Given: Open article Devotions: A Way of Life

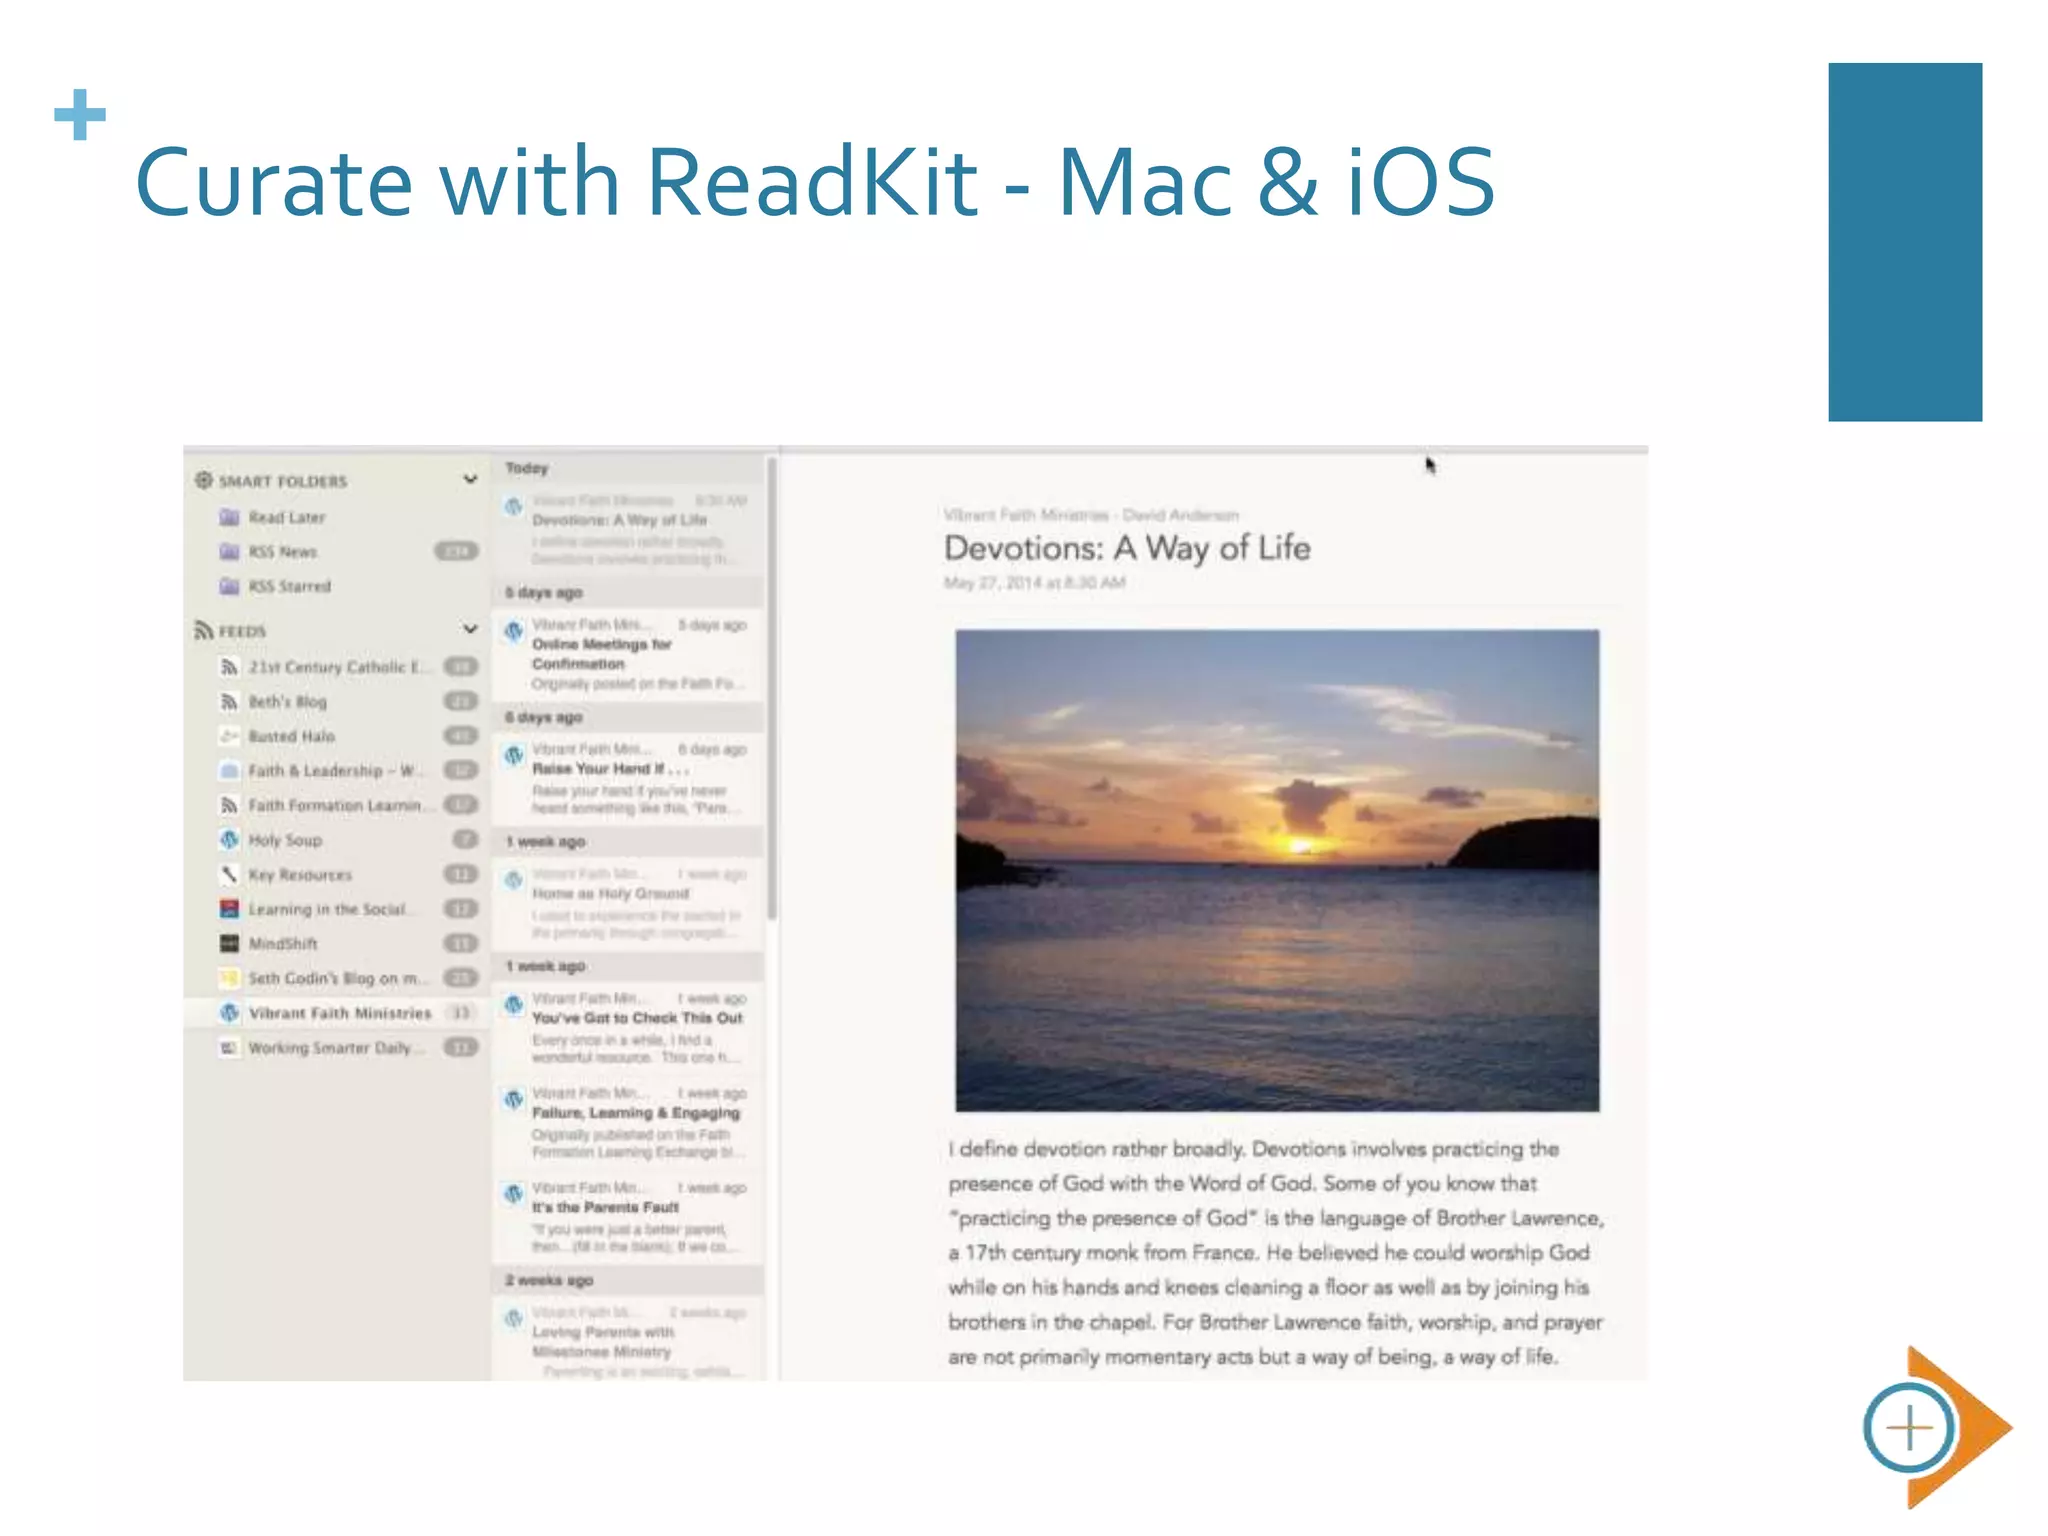Looking at the screenshot, I should point(628,530).
